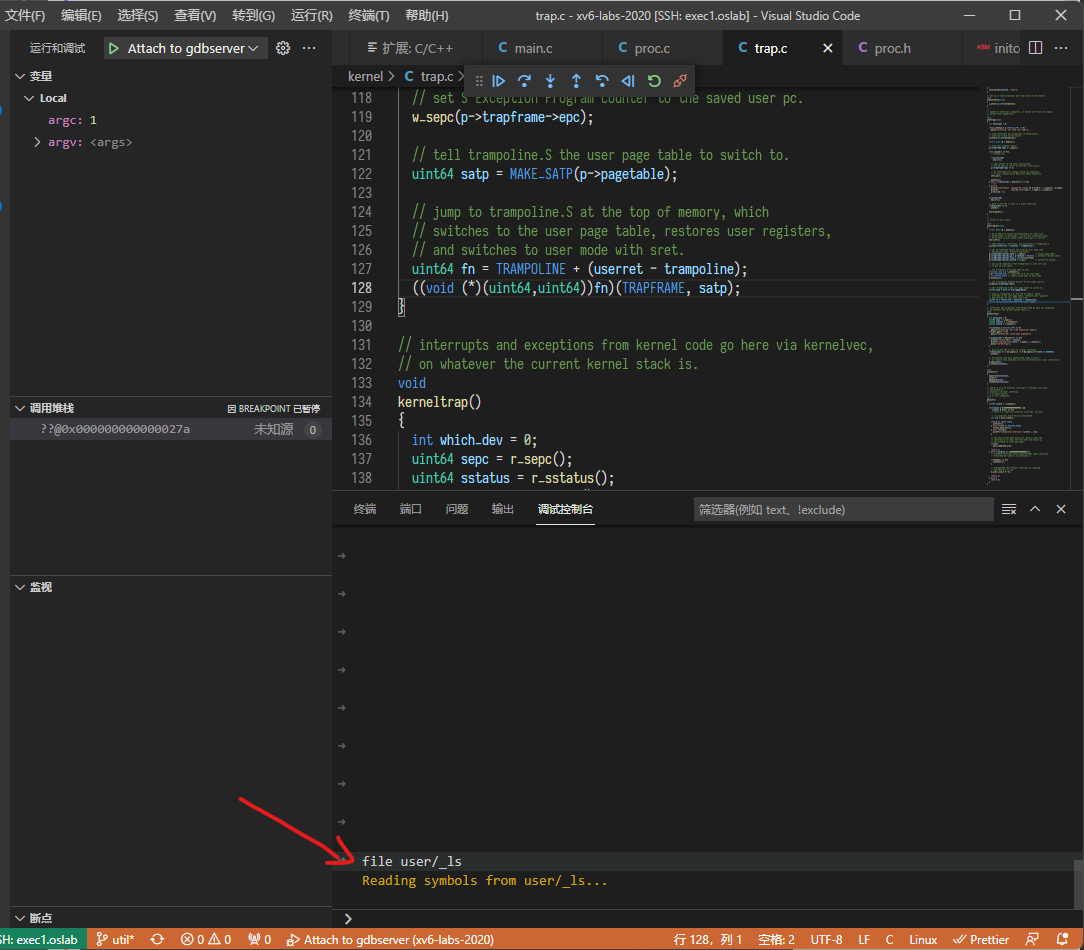Click forwarded ports indicator in status bar
This screenshot has width=1084, height=950.
coord(260,940)
